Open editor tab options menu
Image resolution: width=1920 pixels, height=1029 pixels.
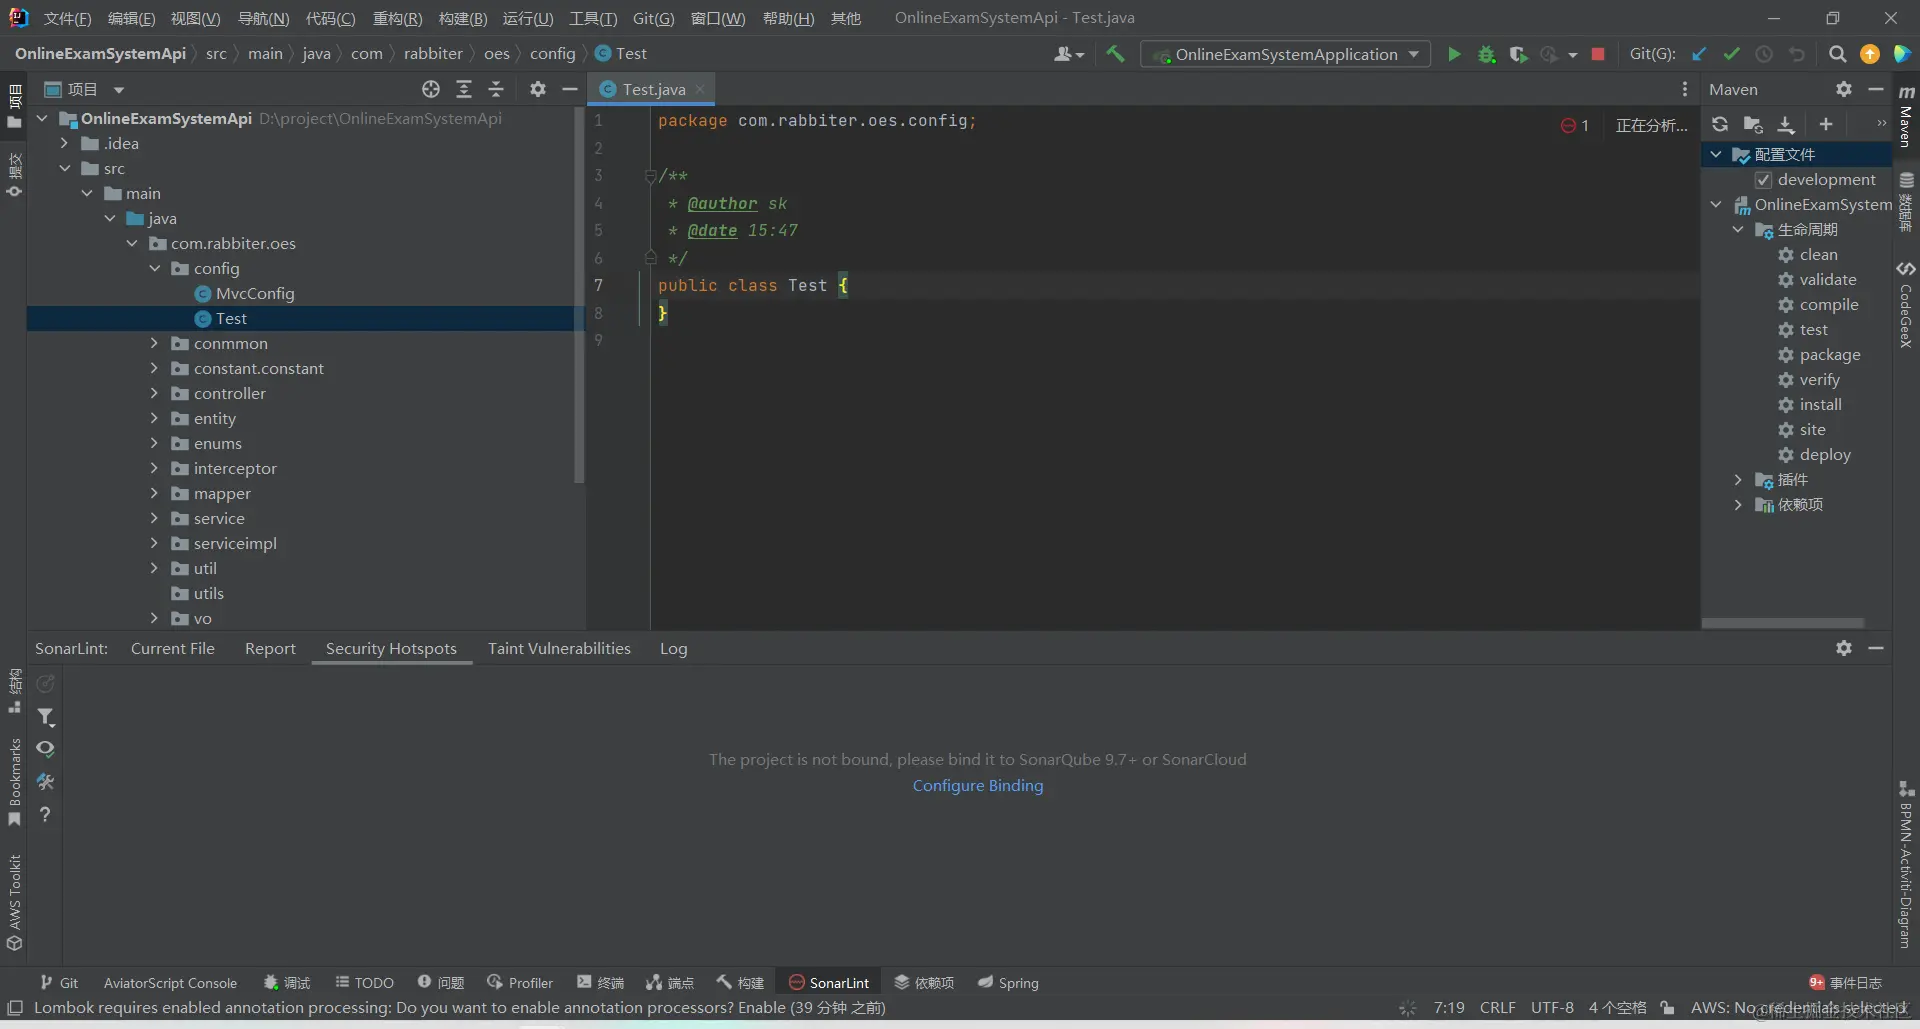(1685, 89)
